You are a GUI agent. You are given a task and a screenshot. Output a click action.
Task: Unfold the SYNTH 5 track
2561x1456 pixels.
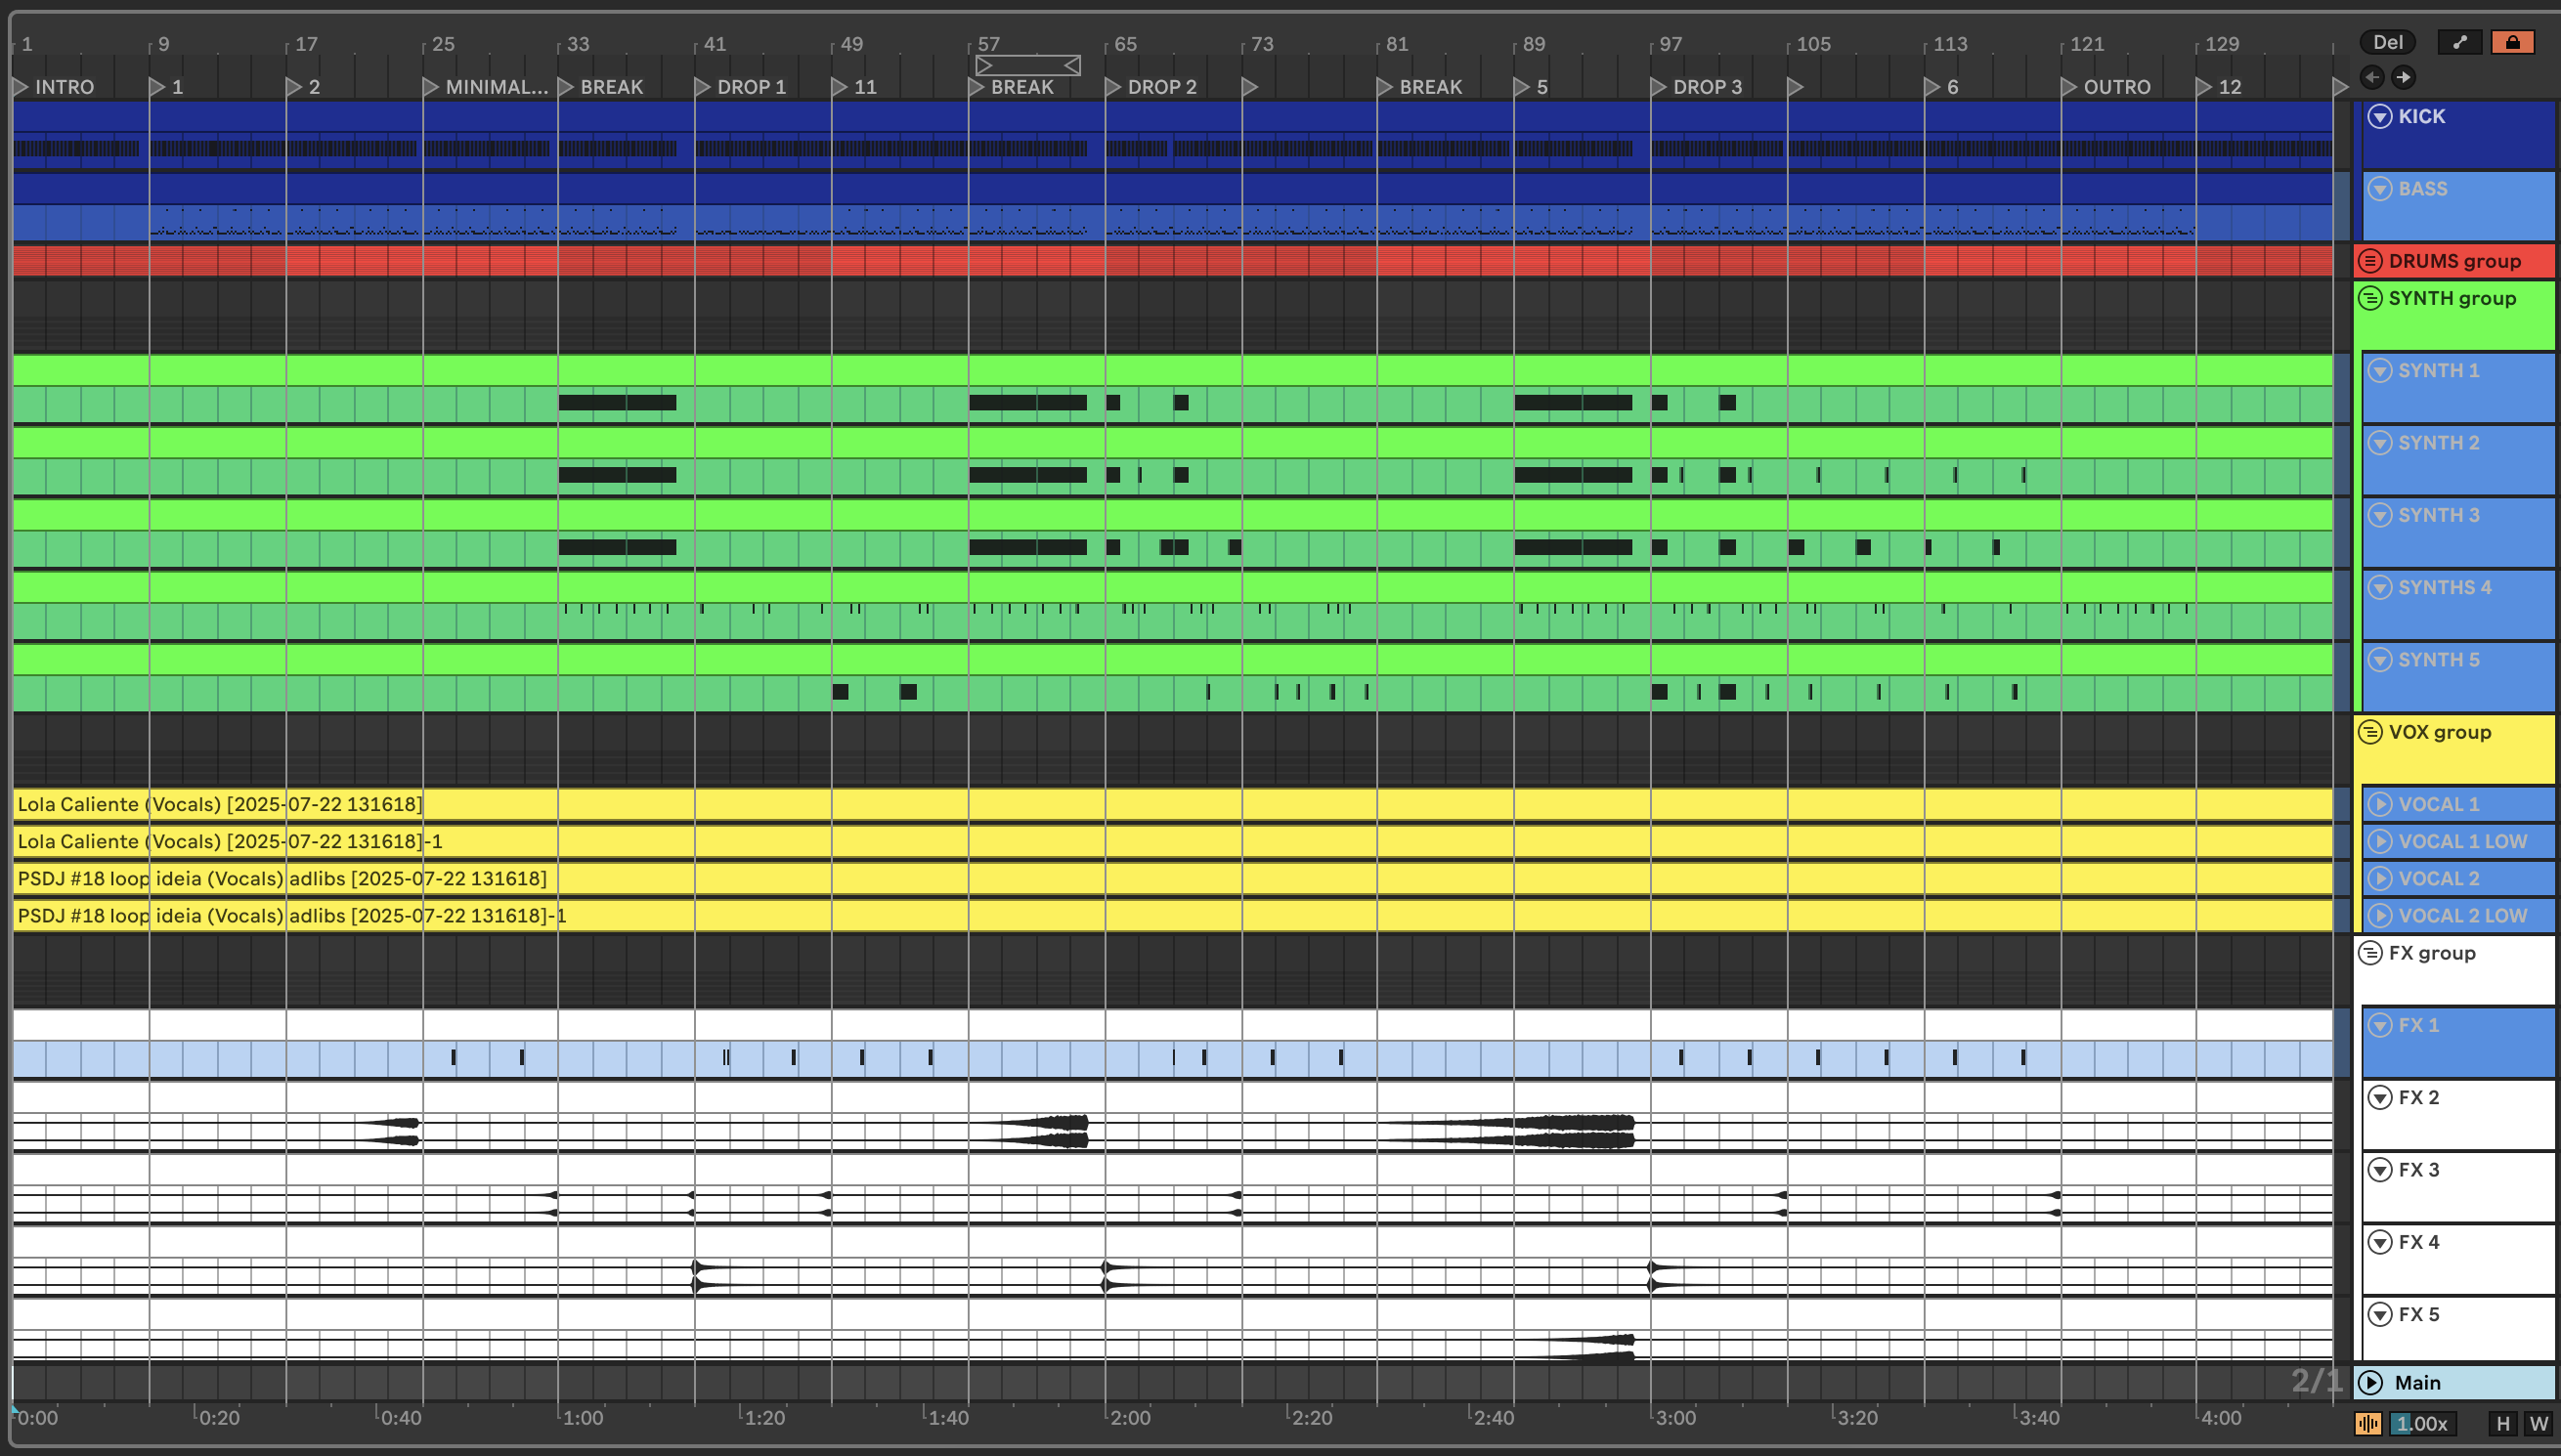click(2380, 659)
